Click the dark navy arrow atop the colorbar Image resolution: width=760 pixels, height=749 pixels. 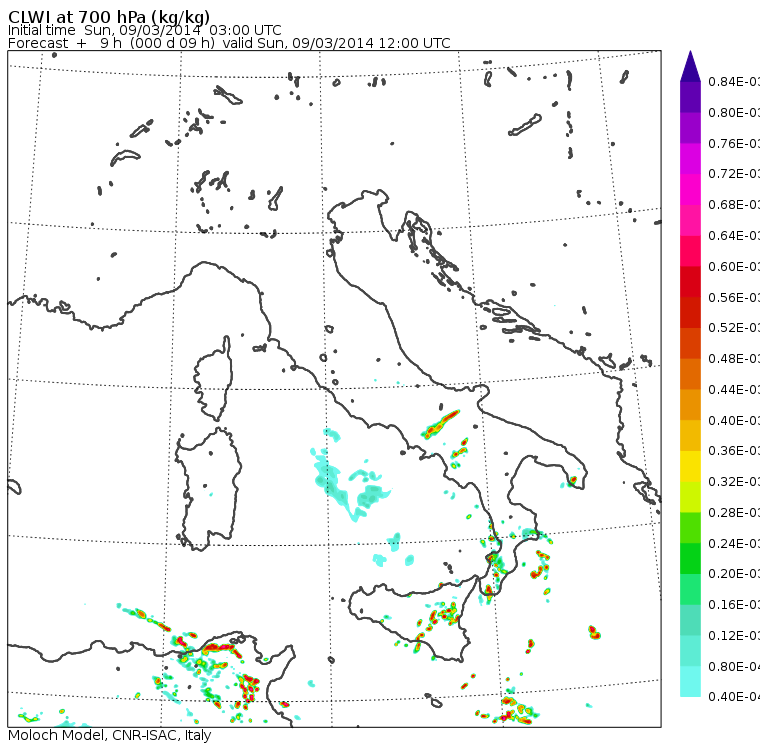pyautogui.click(x=690, y=66)
